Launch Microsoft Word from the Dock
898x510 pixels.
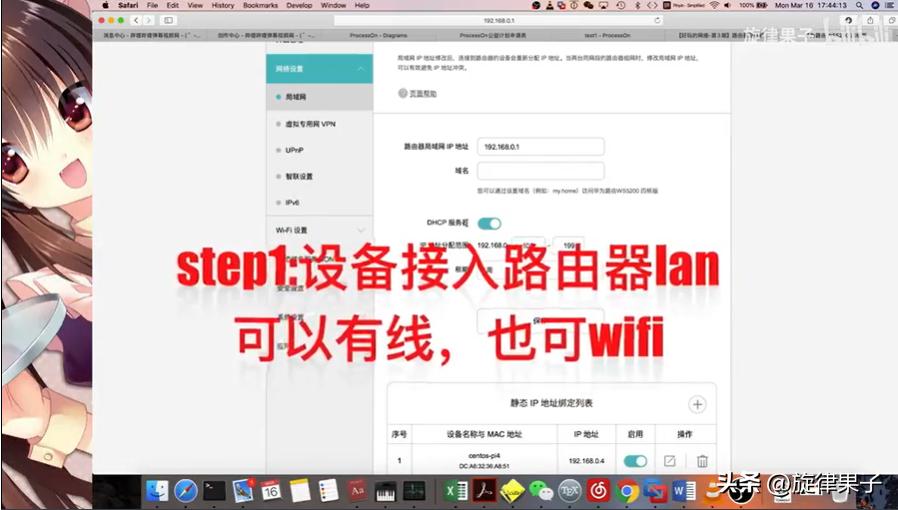(684, 491)
